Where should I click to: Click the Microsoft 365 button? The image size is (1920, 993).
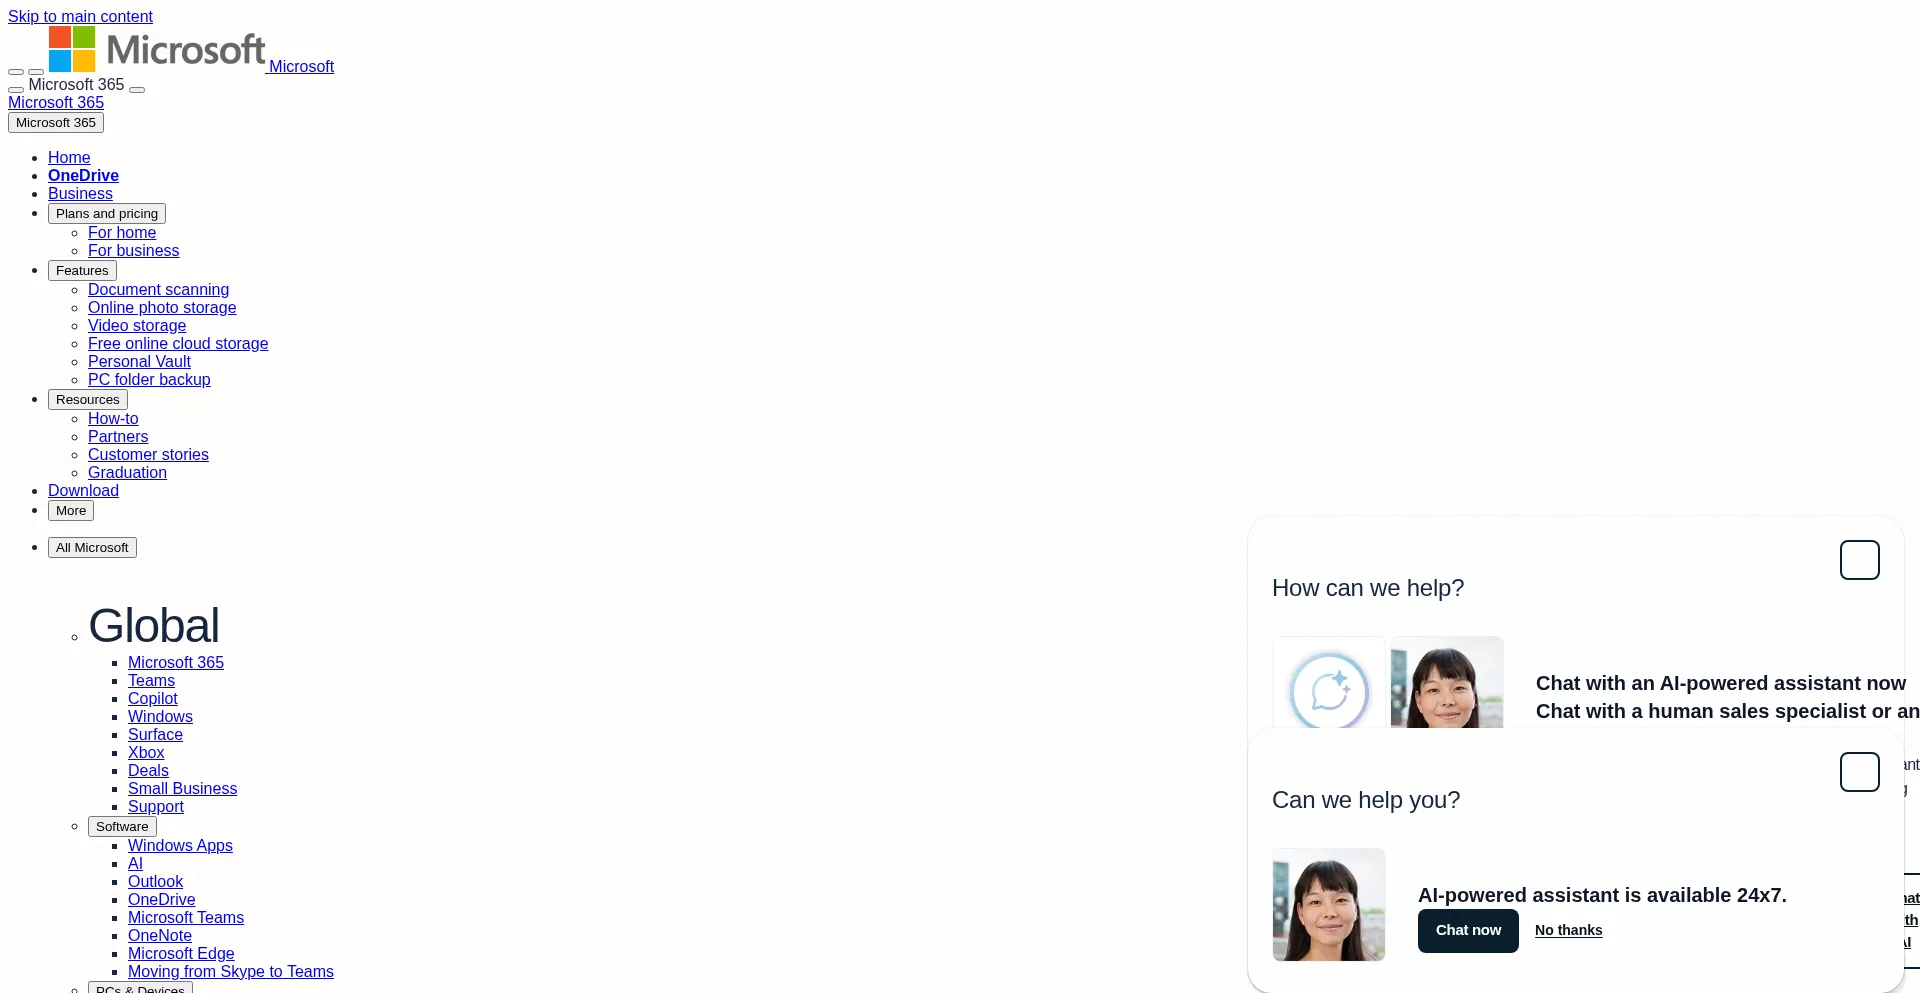pos(56,123)
